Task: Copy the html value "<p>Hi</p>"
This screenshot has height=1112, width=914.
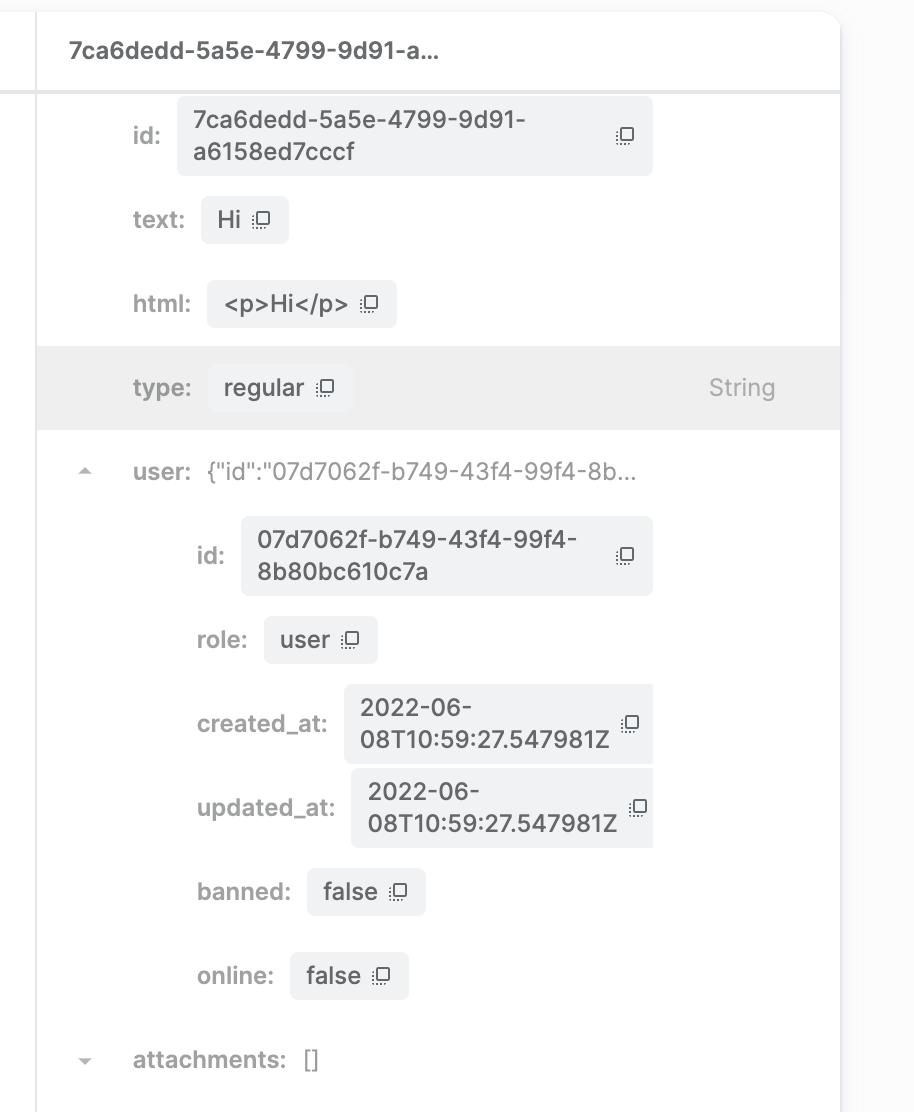Action: click(368, 304)
